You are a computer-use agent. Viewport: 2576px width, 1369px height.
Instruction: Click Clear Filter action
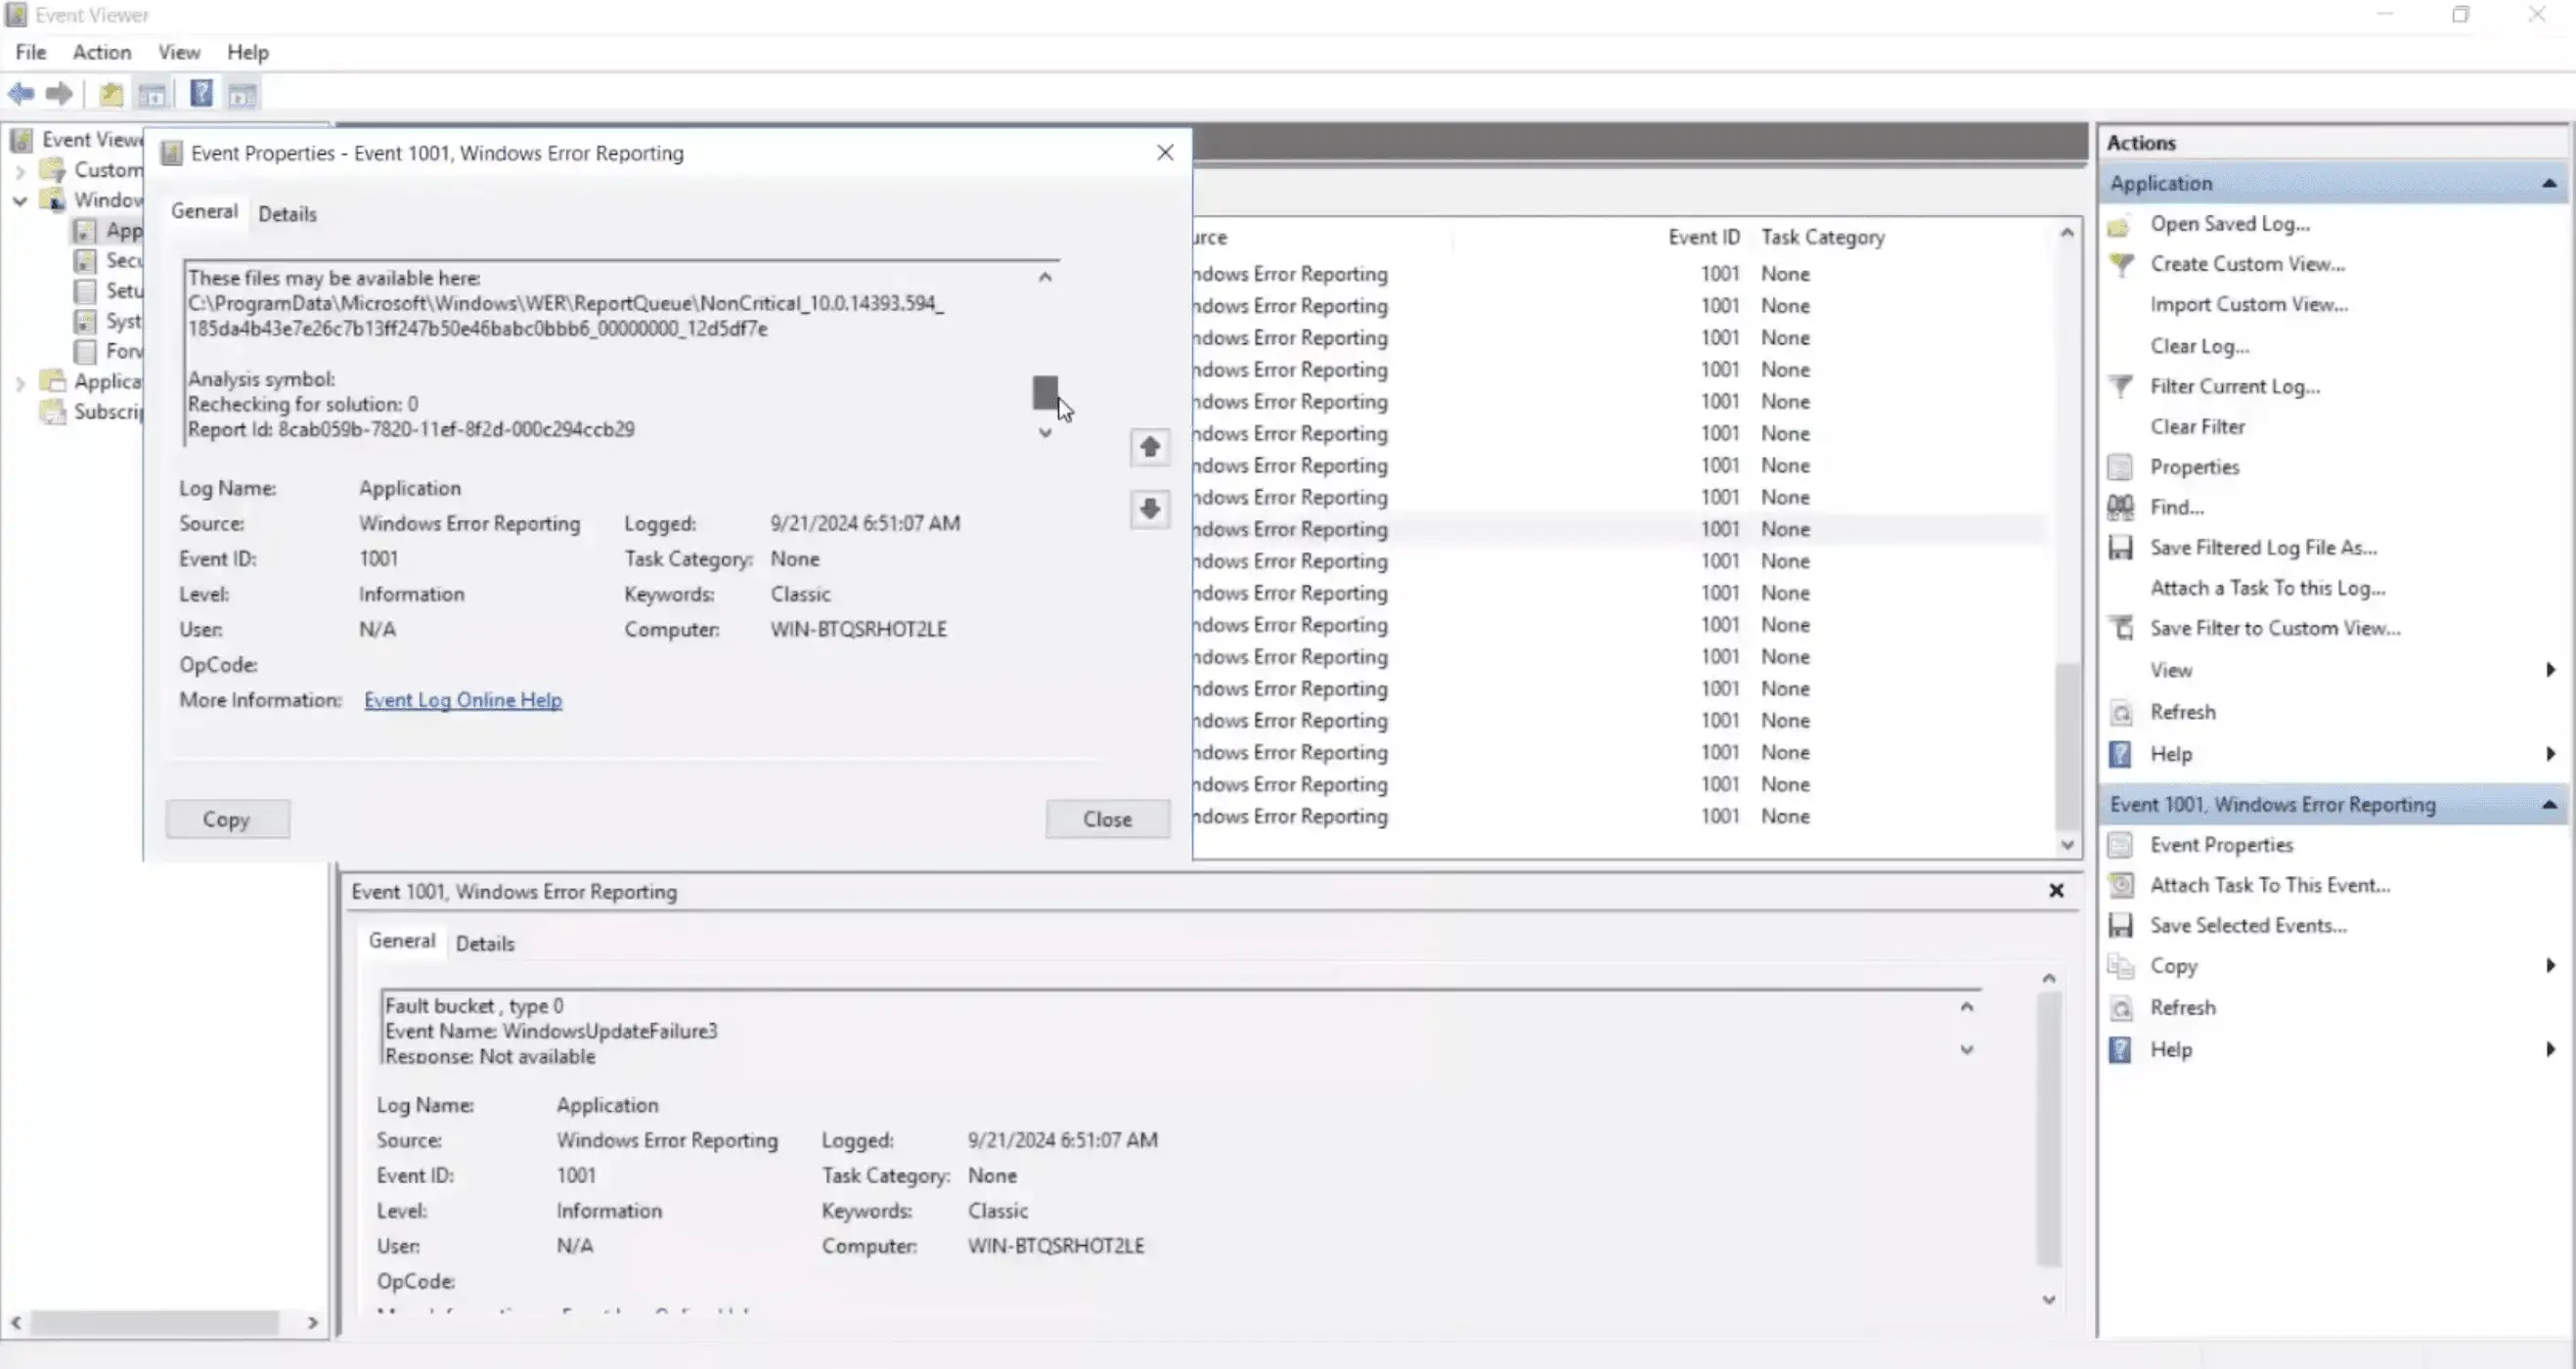[2197, 427]
